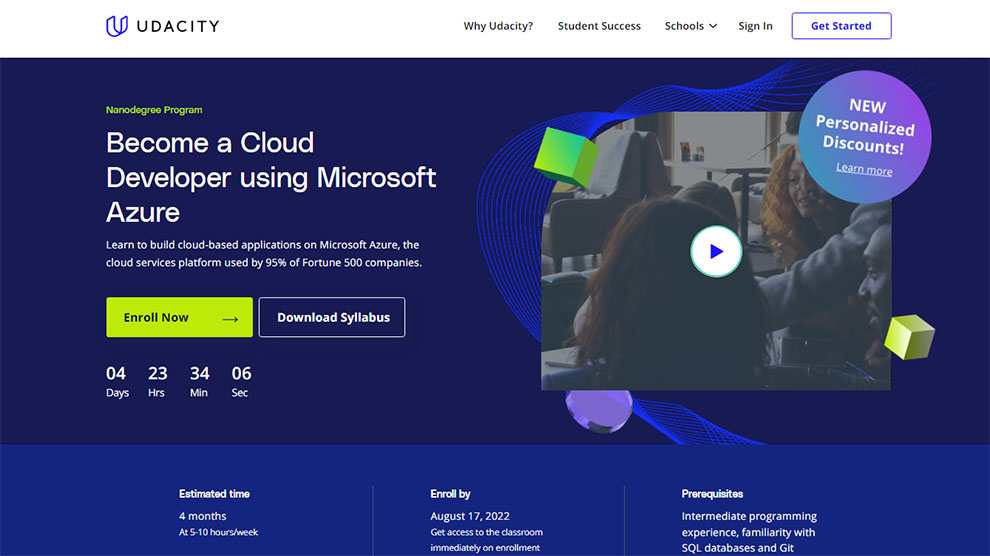
Task: Expand the Schools chevron arrow
Action: (x=713, y=26)
